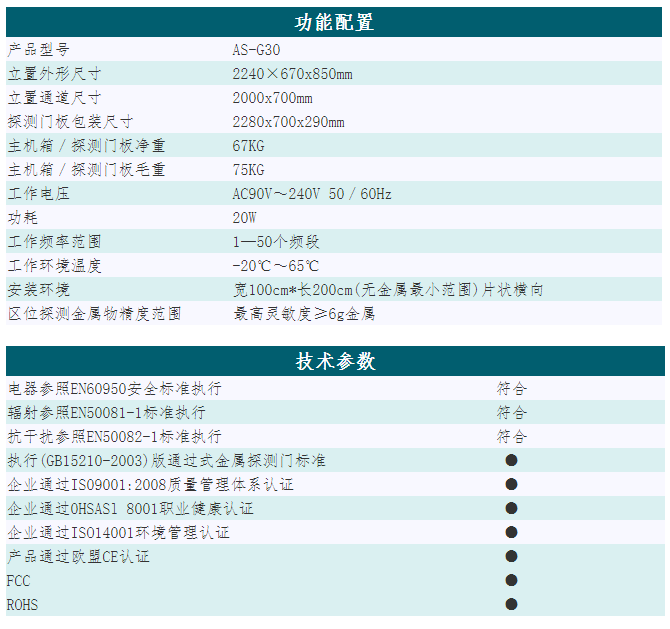Select the net weight value 67KG
Viewport: 670px width, 629px height.
[x=248, y=145]
